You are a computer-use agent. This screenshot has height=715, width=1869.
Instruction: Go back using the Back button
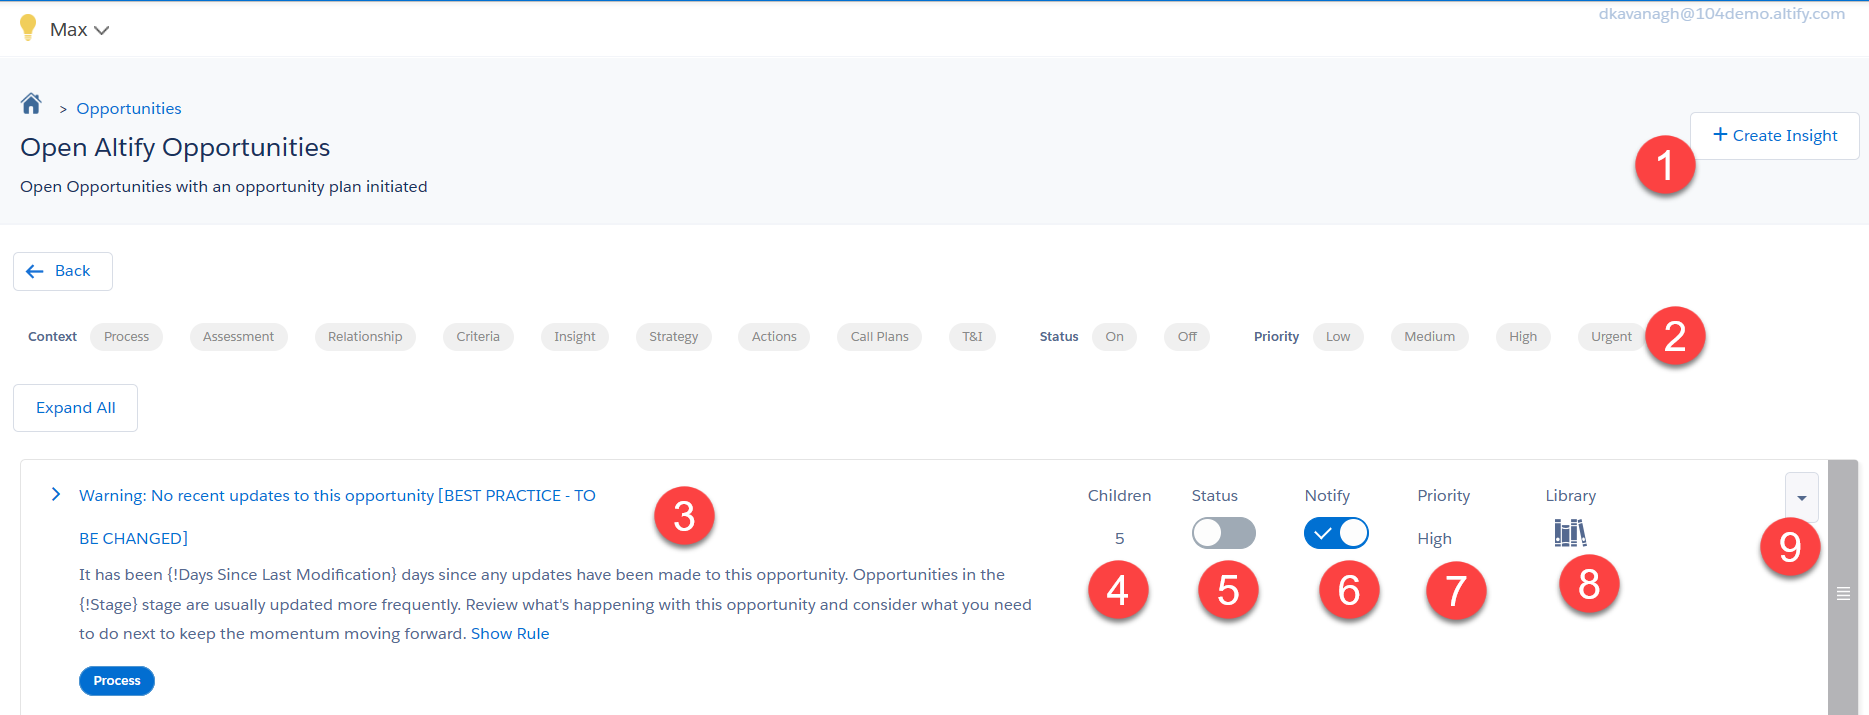click(62, 271)
